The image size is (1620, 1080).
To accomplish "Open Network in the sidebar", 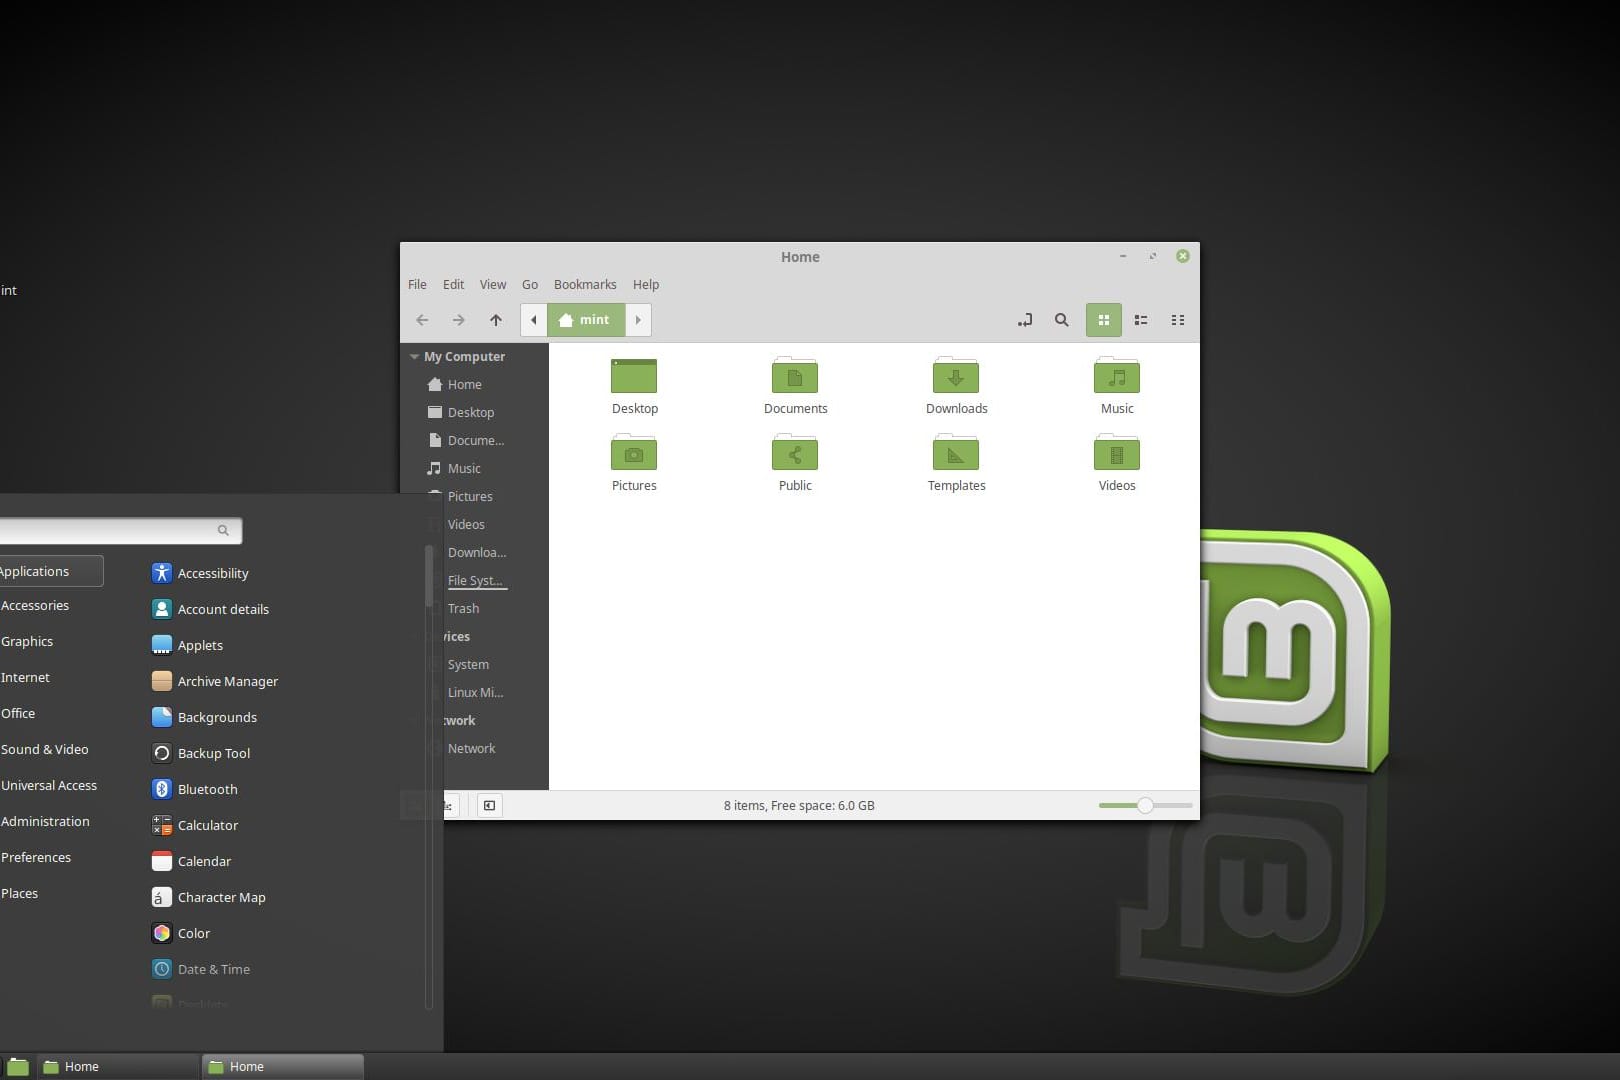I will (471, 748).
